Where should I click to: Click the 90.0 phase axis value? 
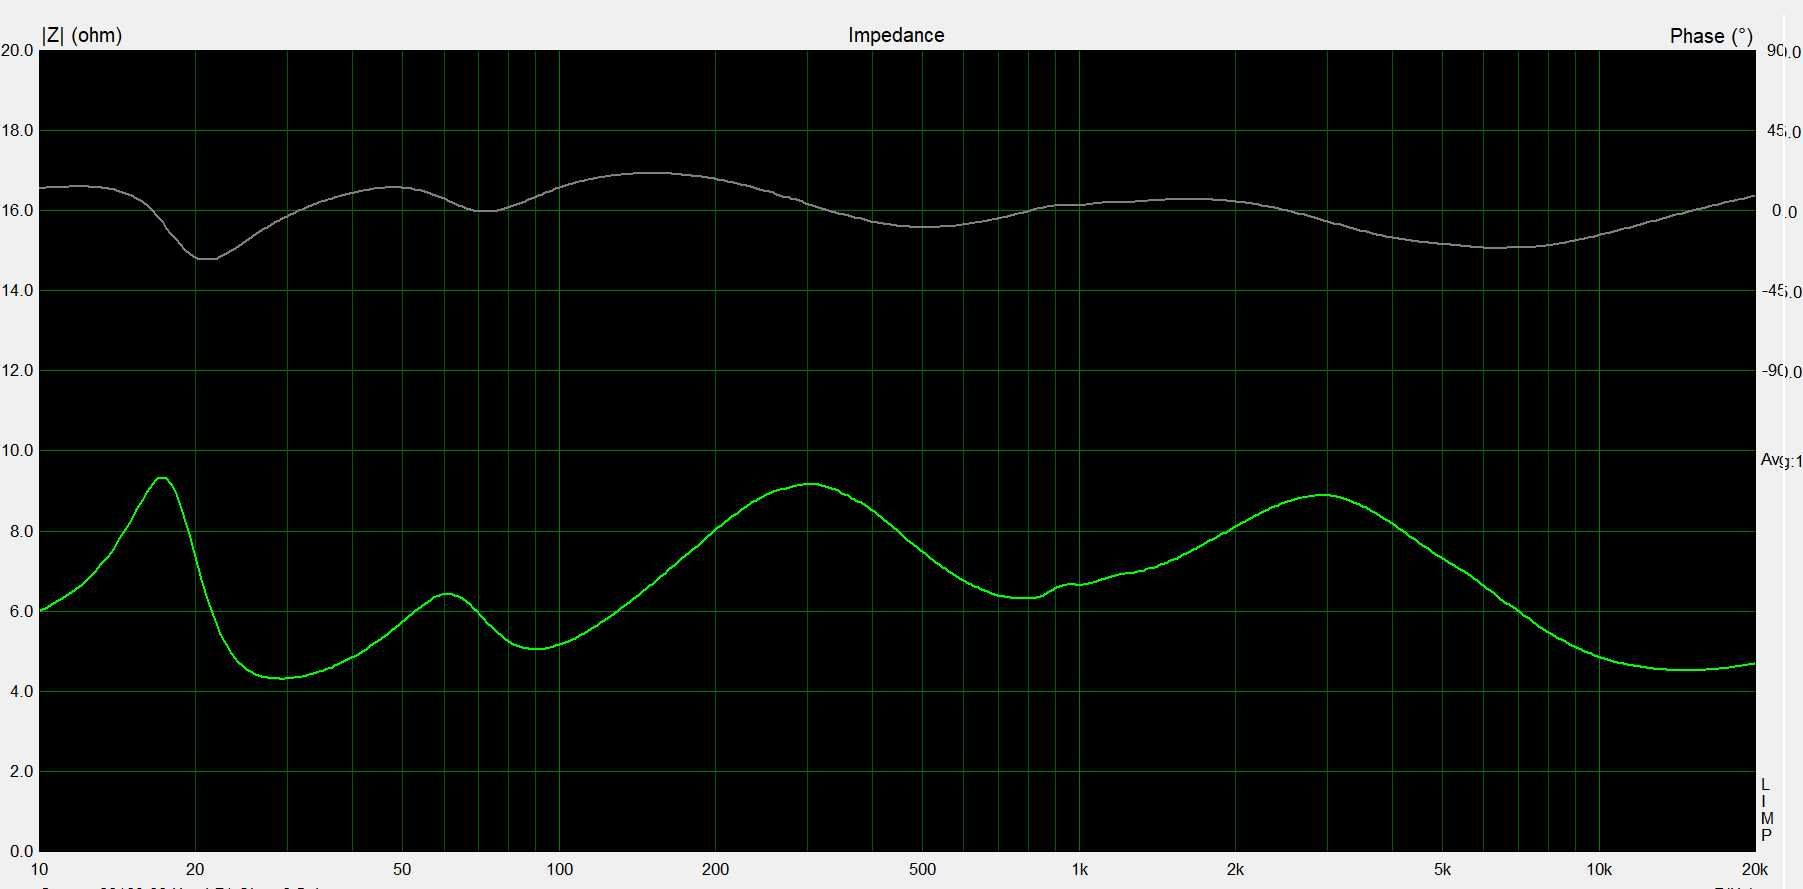1783,51
